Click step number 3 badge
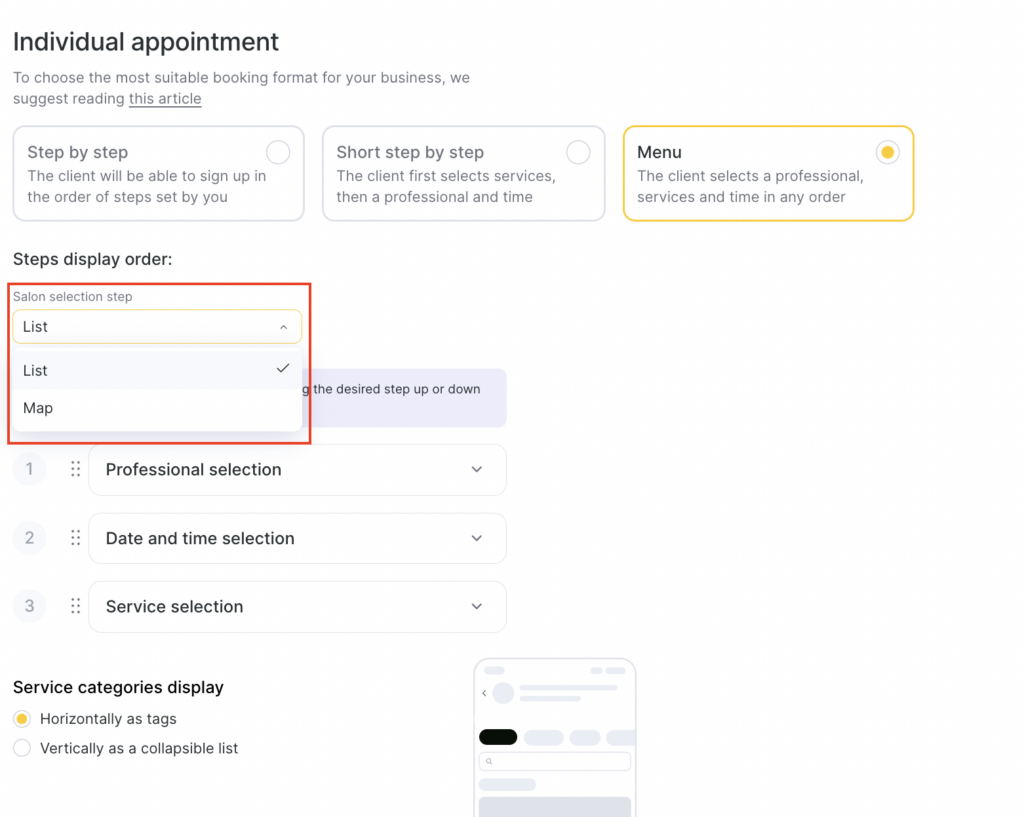The height and width of the screenshot is (817, 1024). [x=29, y=606]
